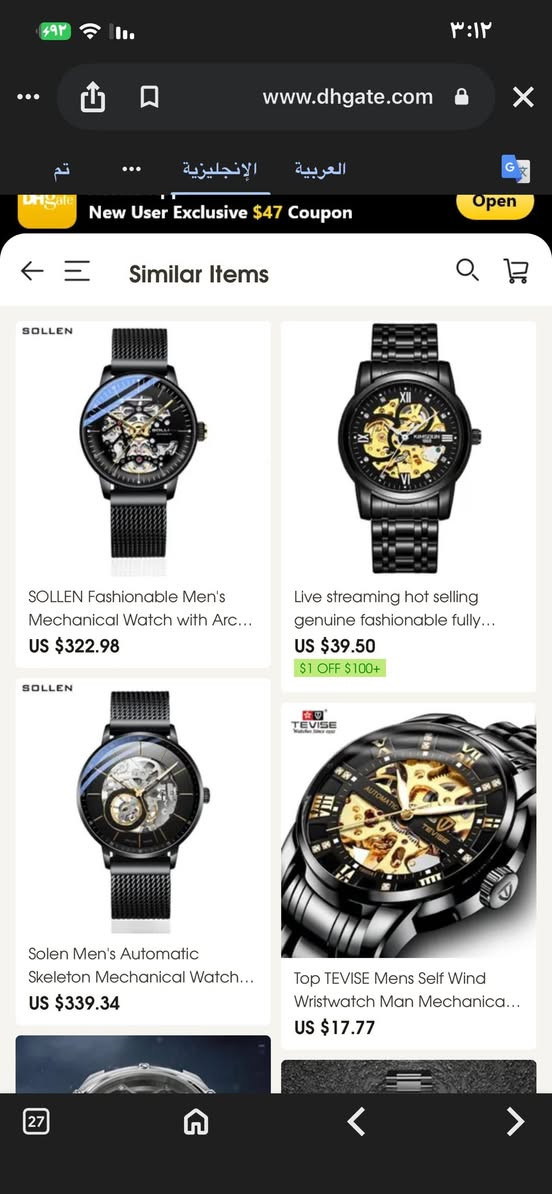Viewport: 552px width, 1194px height.
Task: Expand translate bar more options dots
Action: [x=132, y=168]
